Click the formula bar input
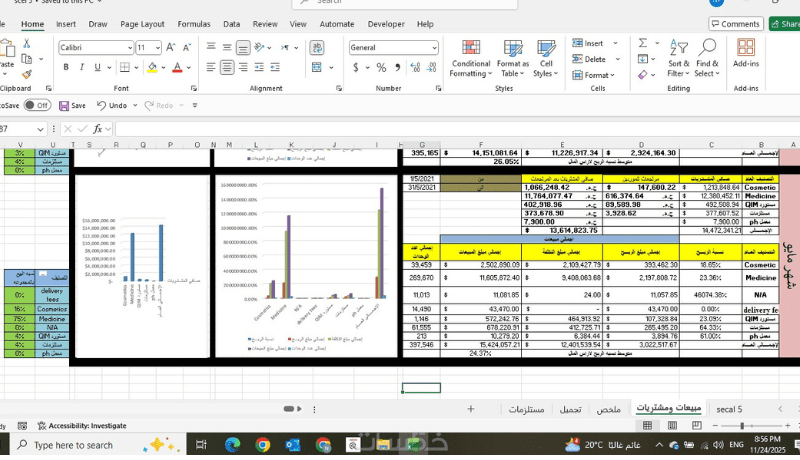Screen dimensions: 800x460 (457, 129)
